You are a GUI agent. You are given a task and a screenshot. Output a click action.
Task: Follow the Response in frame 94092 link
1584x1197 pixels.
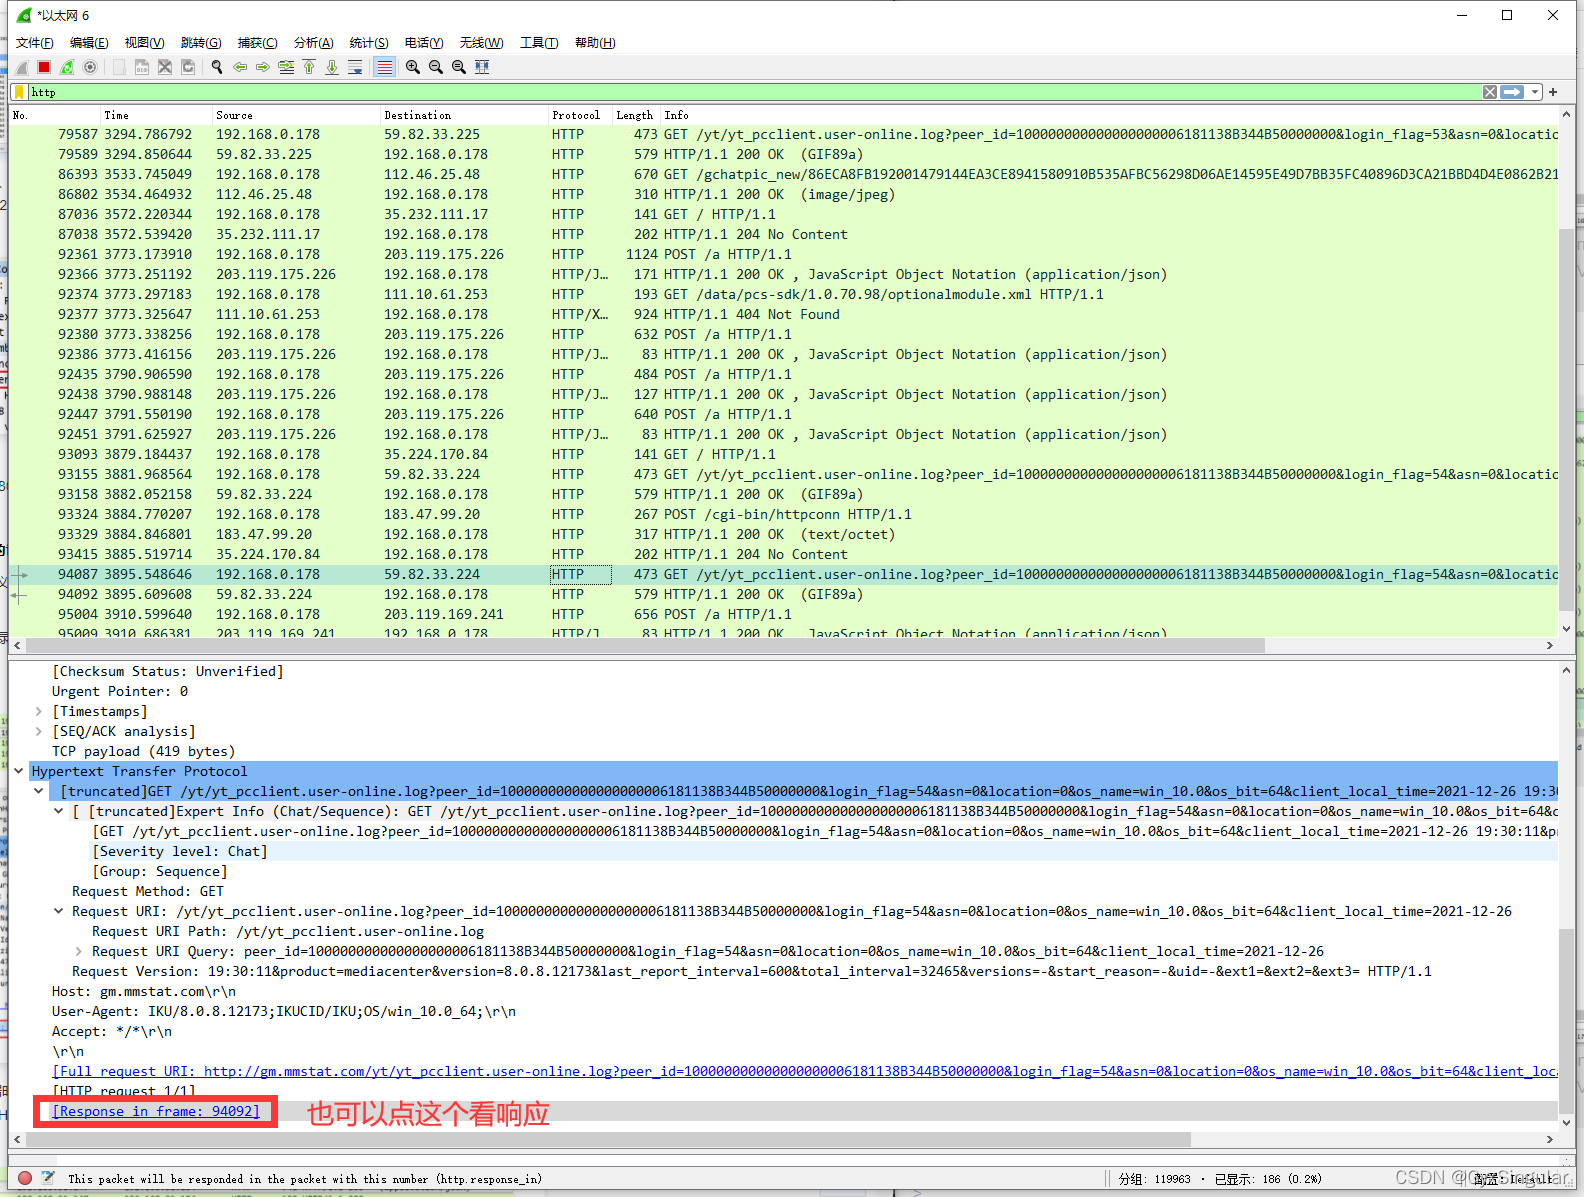coord(156,1111)
